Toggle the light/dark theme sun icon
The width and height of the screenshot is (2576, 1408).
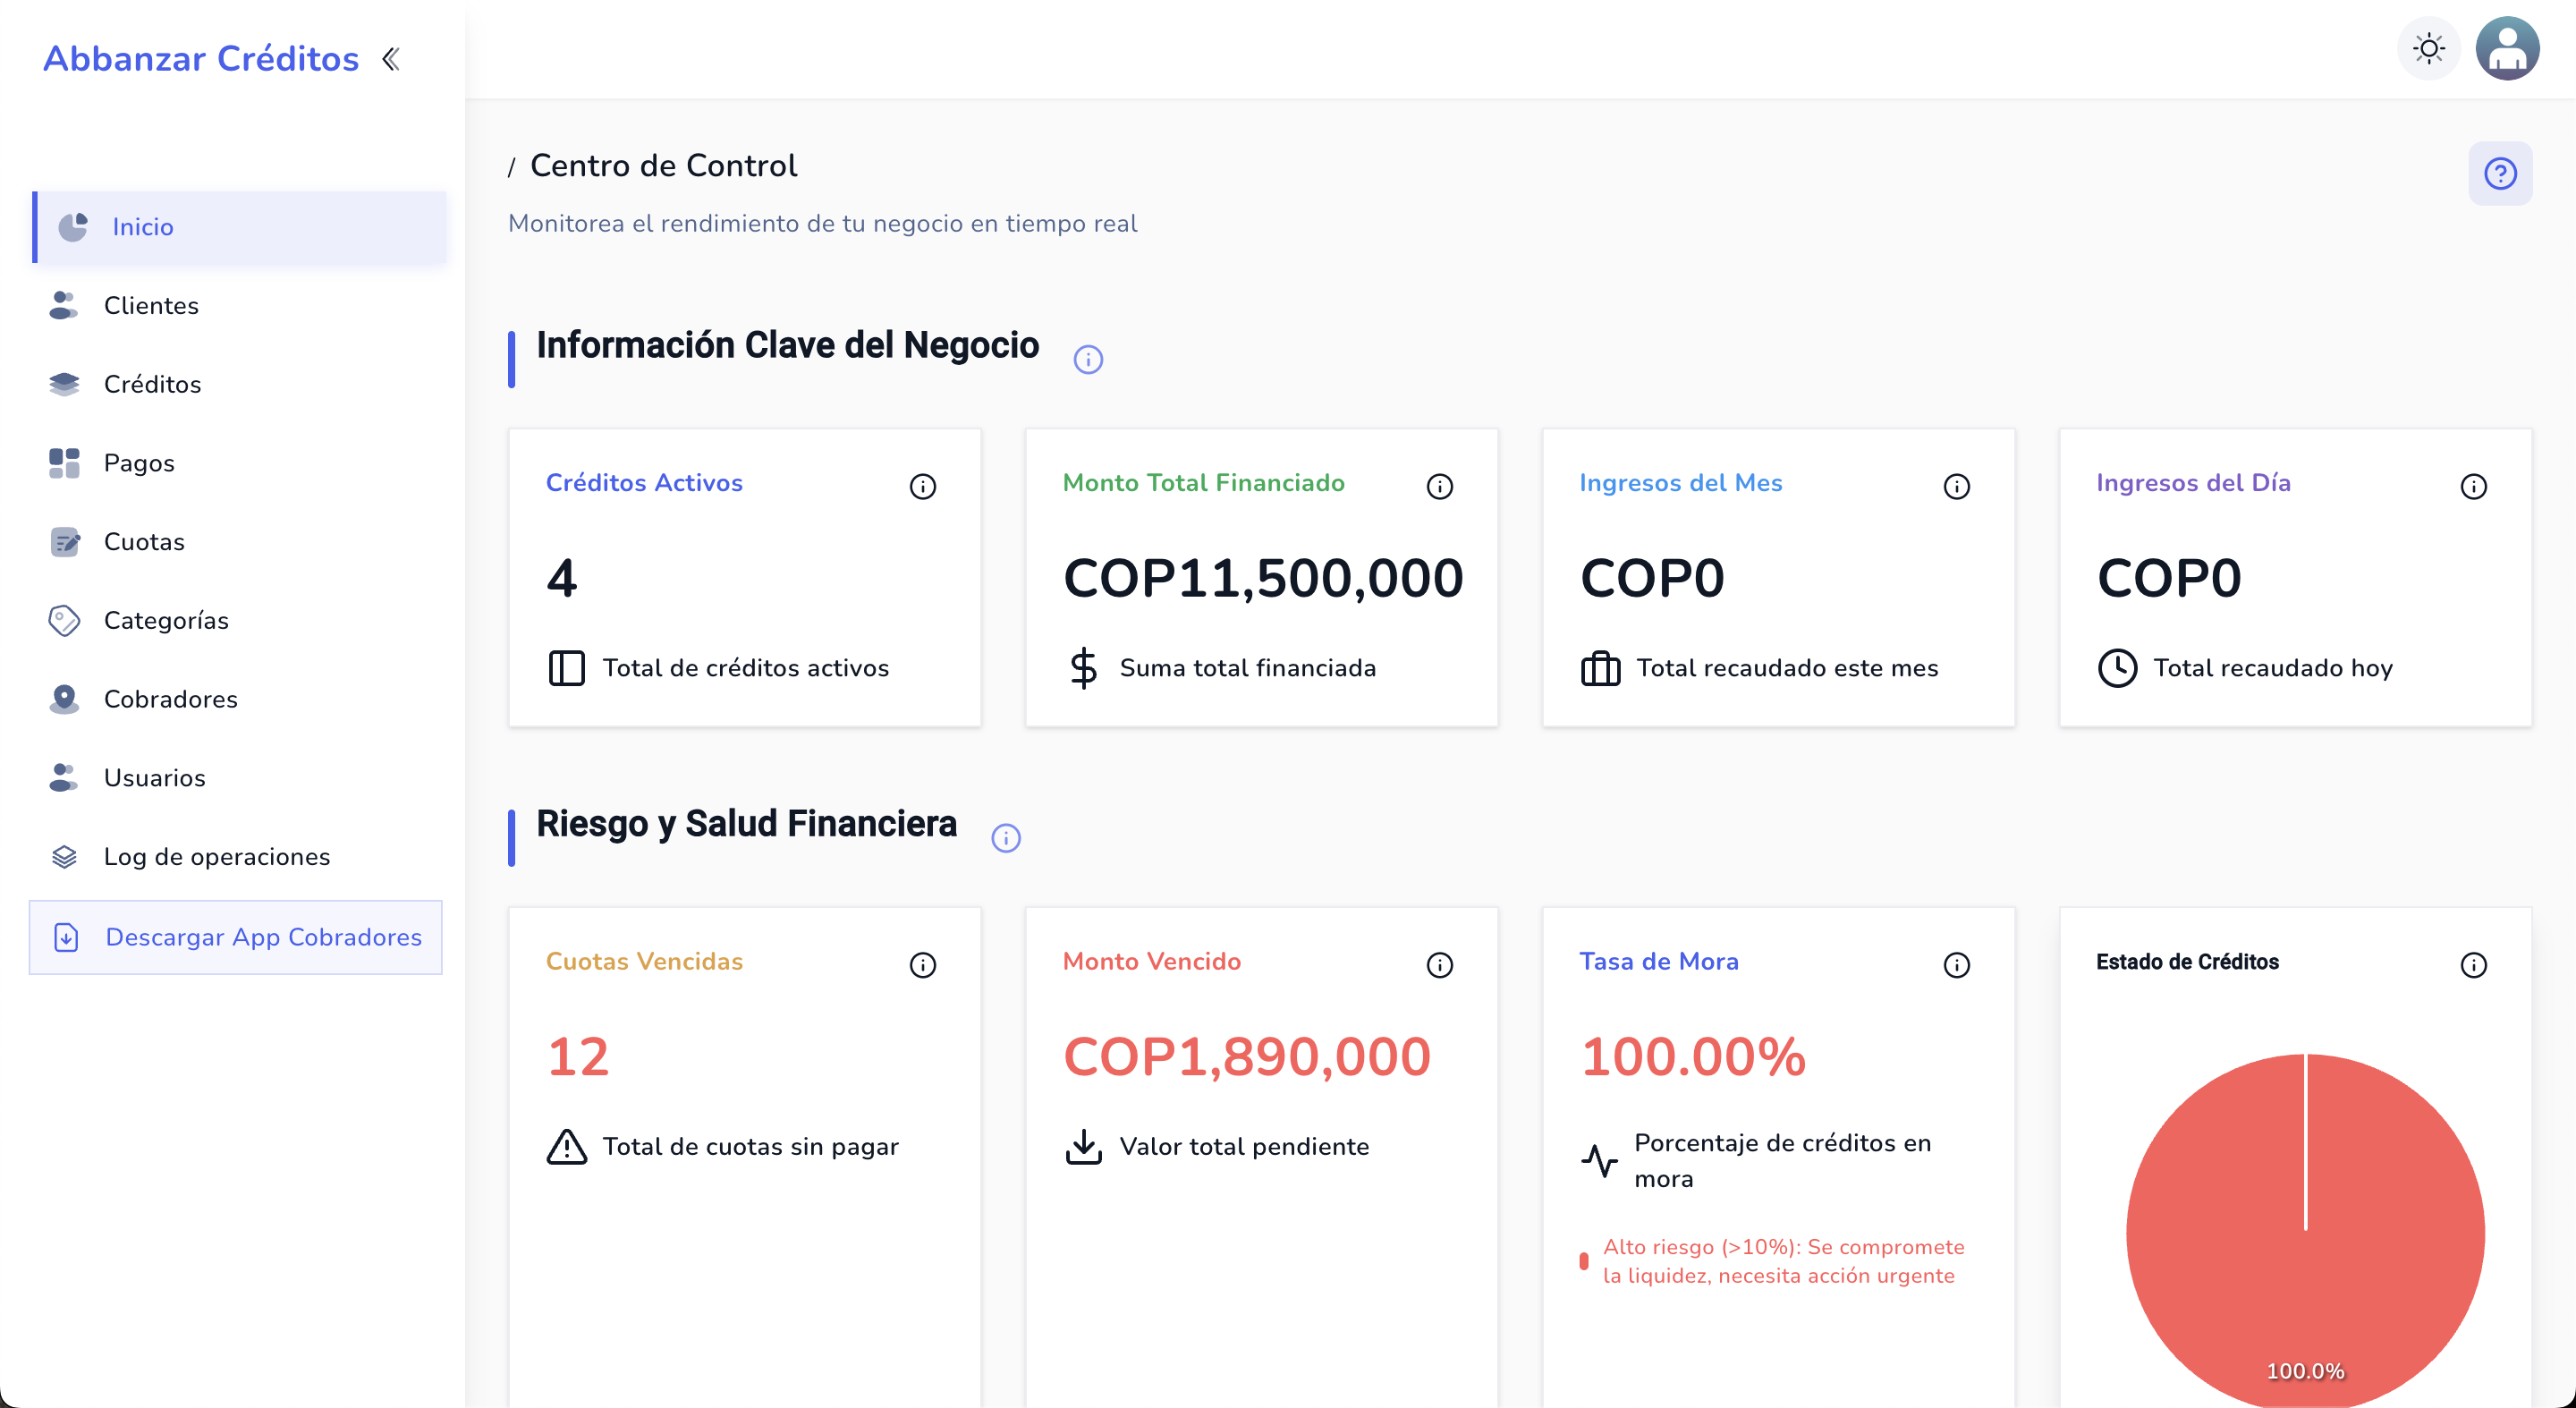tap(2428, 48)
